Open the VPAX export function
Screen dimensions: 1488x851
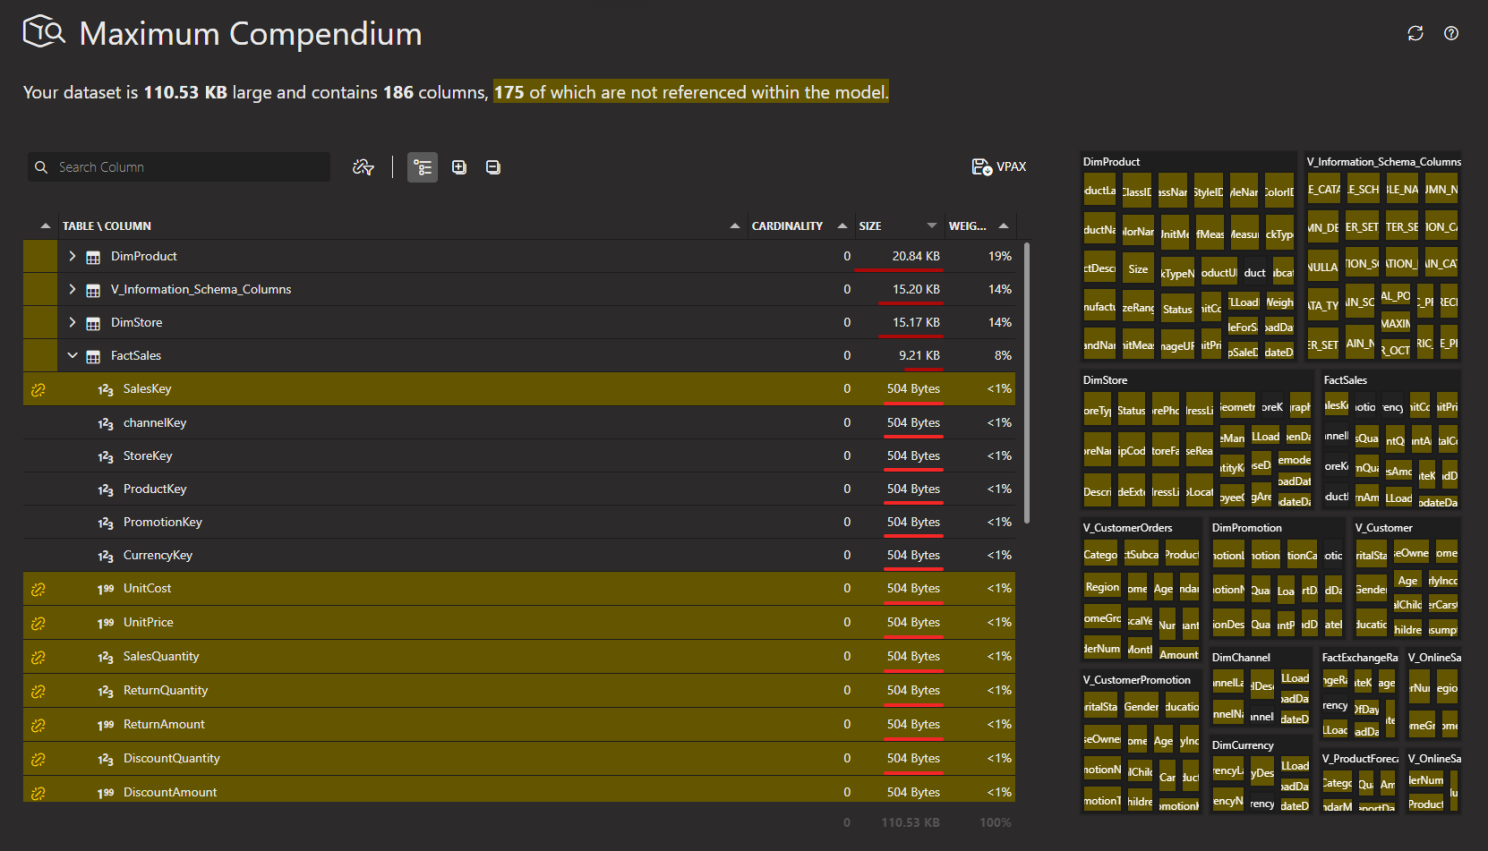tap(998, 167)
